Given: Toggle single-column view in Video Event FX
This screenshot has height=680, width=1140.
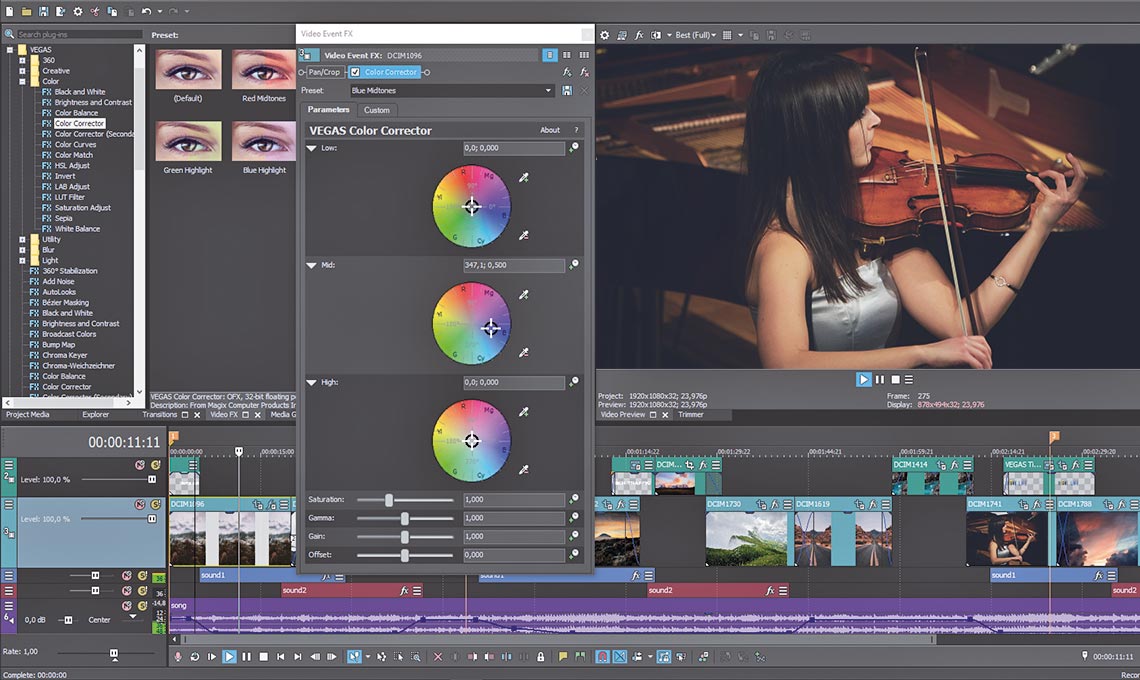Looking at the screenshot, I should [550, 55].
